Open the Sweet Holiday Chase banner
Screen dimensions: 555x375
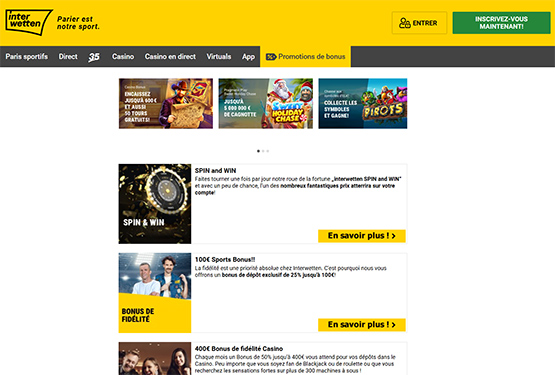click(x=265, y=103)
